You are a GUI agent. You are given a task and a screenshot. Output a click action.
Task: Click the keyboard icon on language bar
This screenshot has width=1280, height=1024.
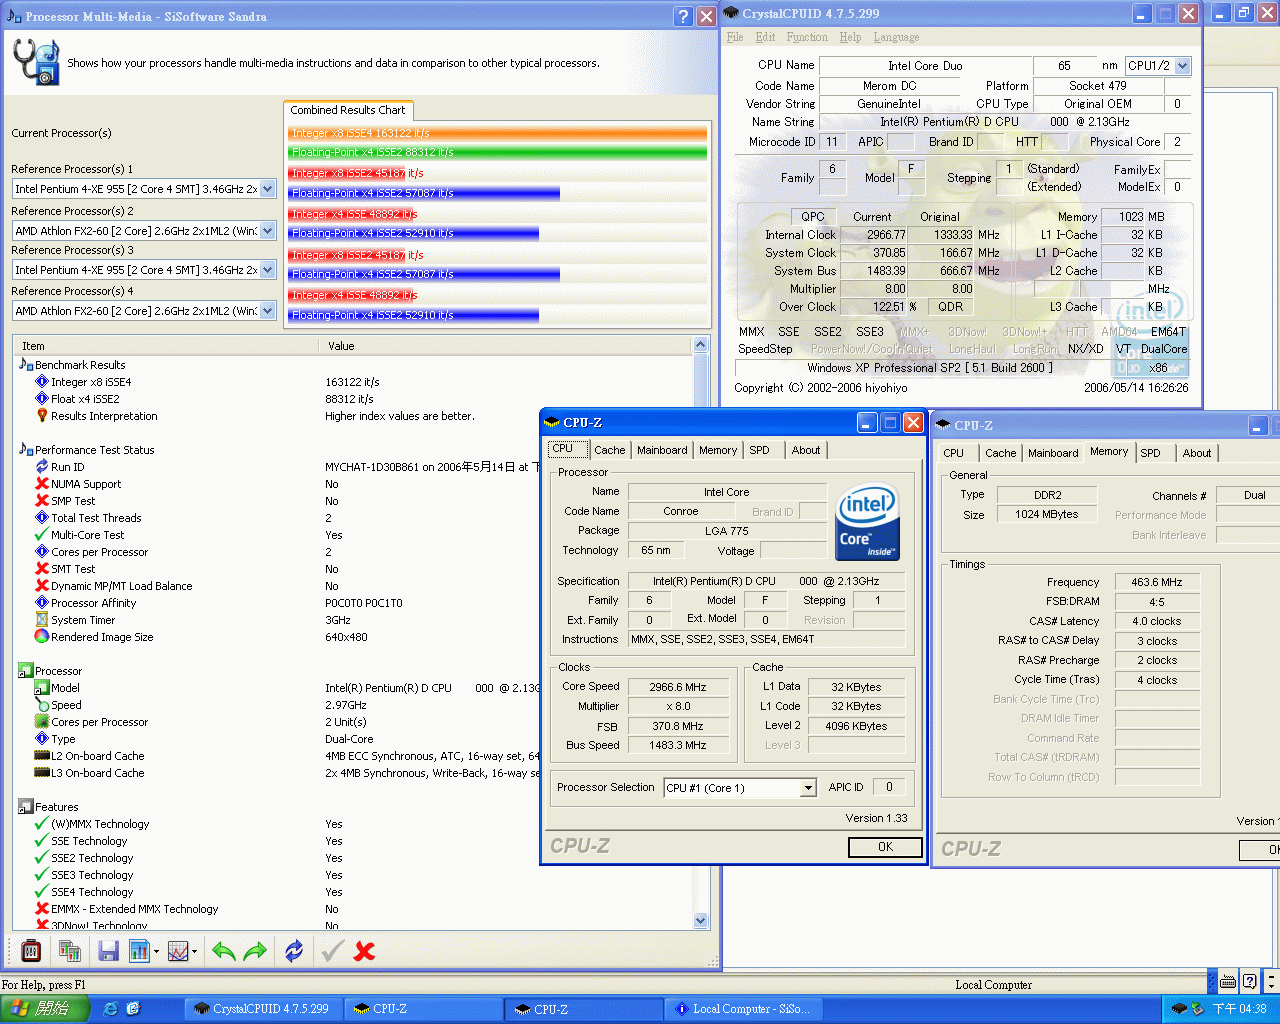pos(1228,981)
